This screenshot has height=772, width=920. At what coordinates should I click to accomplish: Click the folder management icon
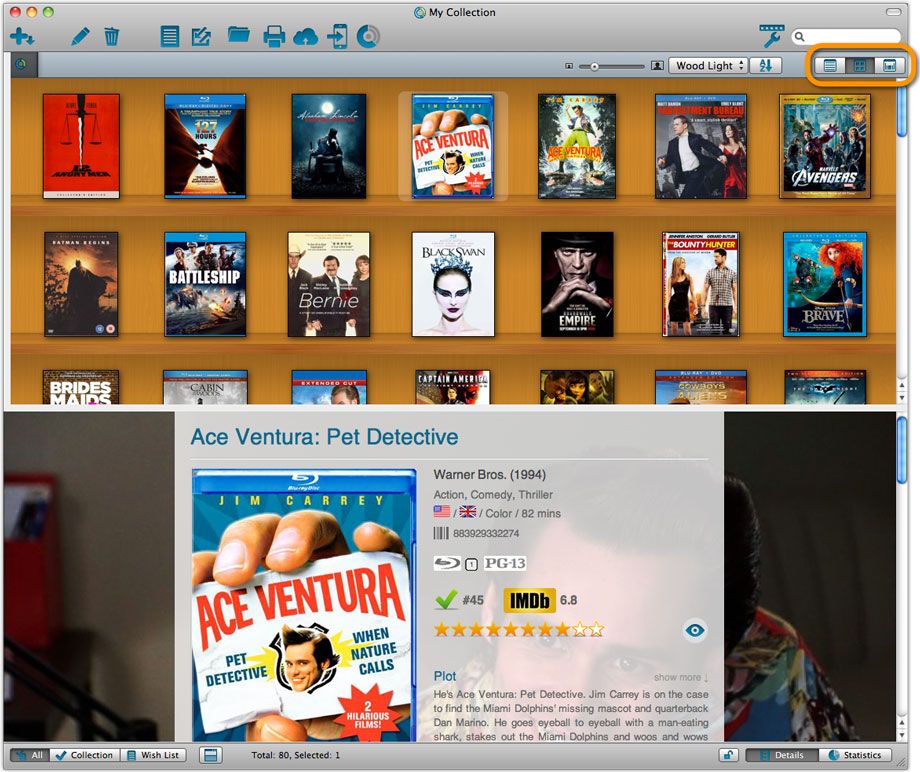[236, 36]
